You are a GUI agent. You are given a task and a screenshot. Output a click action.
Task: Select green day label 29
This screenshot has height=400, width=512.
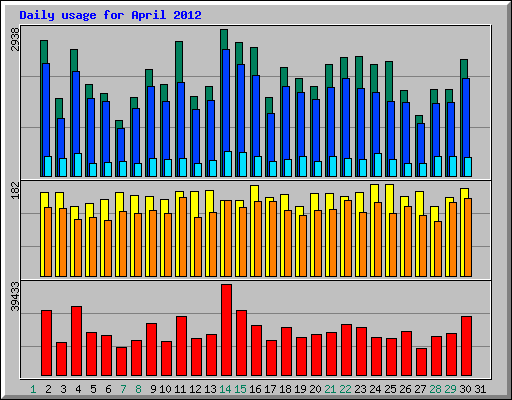pyautogui.click(x=450, y=389)
